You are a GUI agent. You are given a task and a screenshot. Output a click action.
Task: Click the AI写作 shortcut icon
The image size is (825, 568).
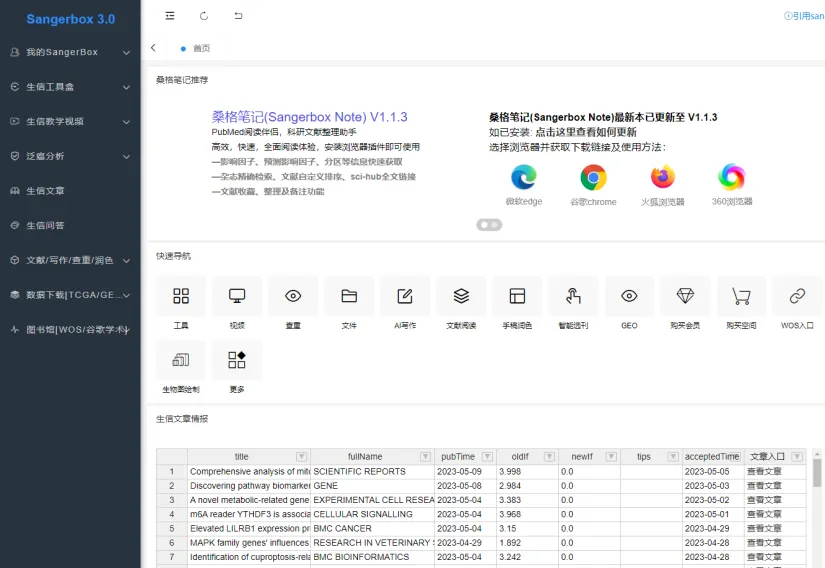(x=405, y=297)
